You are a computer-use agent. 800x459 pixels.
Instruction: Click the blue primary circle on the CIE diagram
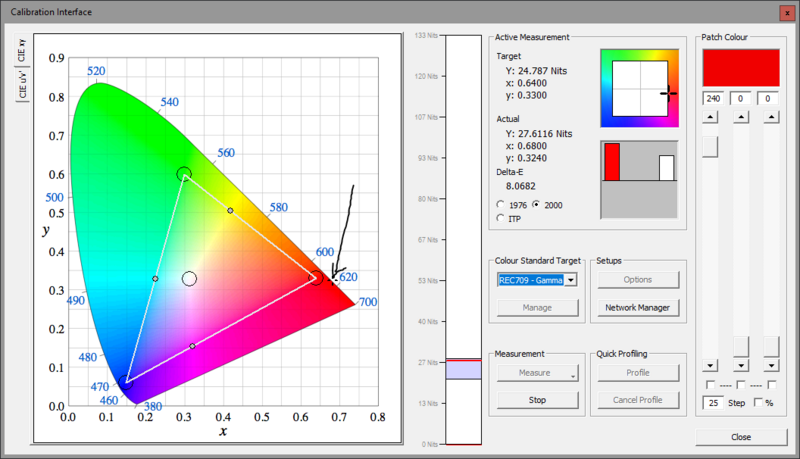[x=126, y=382]
